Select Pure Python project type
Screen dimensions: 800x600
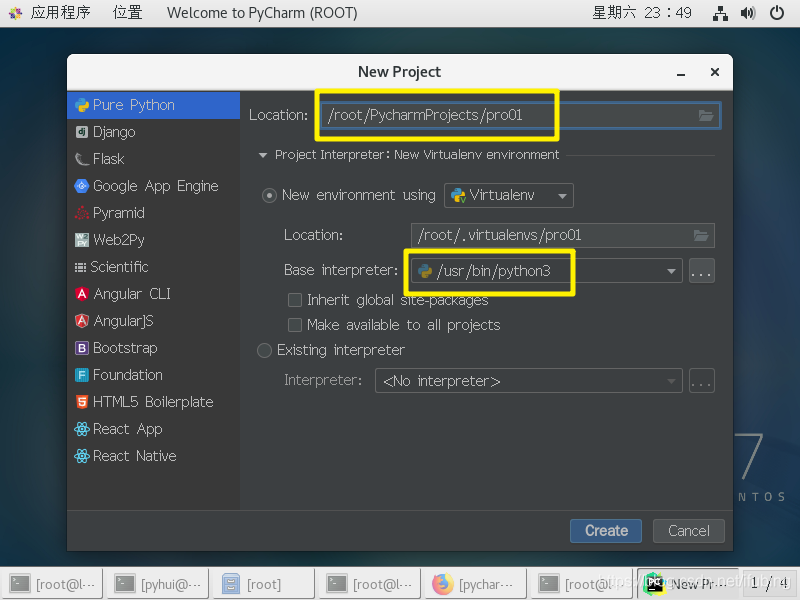(153, 105)
